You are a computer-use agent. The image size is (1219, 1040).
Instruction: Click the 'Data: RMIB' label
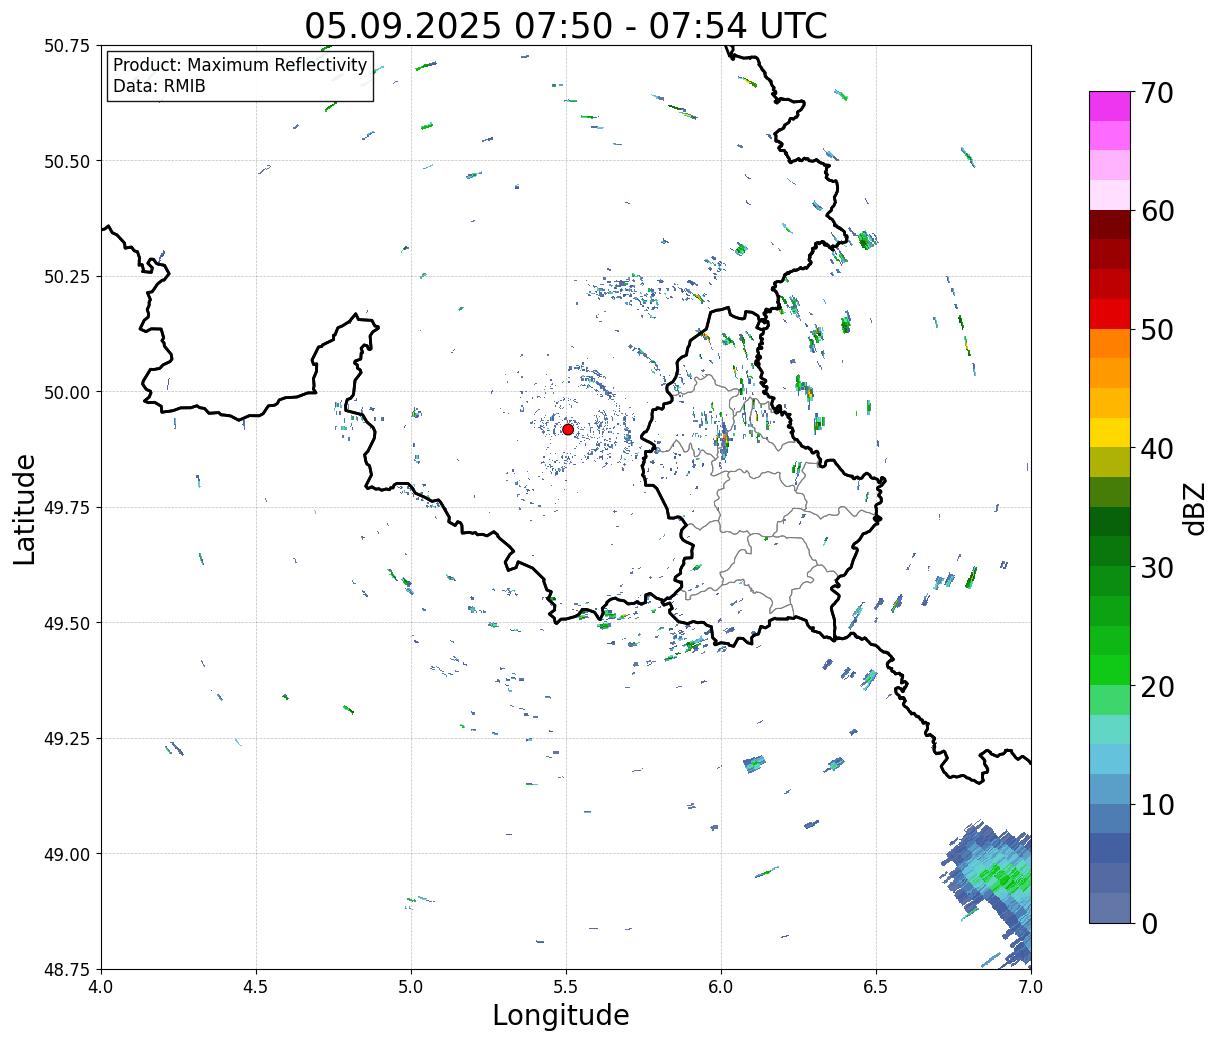pos(159,86)
